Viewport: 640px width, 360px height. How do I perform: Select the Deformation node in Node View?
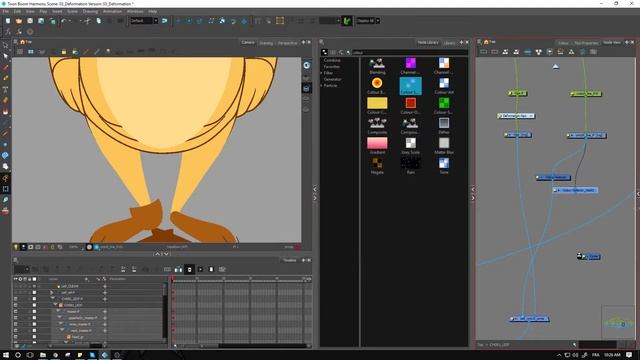click(516, 116)
